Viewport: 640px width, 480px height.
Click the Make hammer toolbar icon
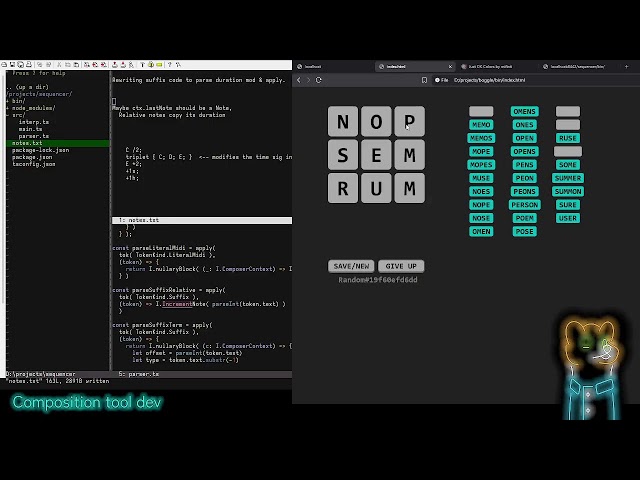click(x=142, y=64)
